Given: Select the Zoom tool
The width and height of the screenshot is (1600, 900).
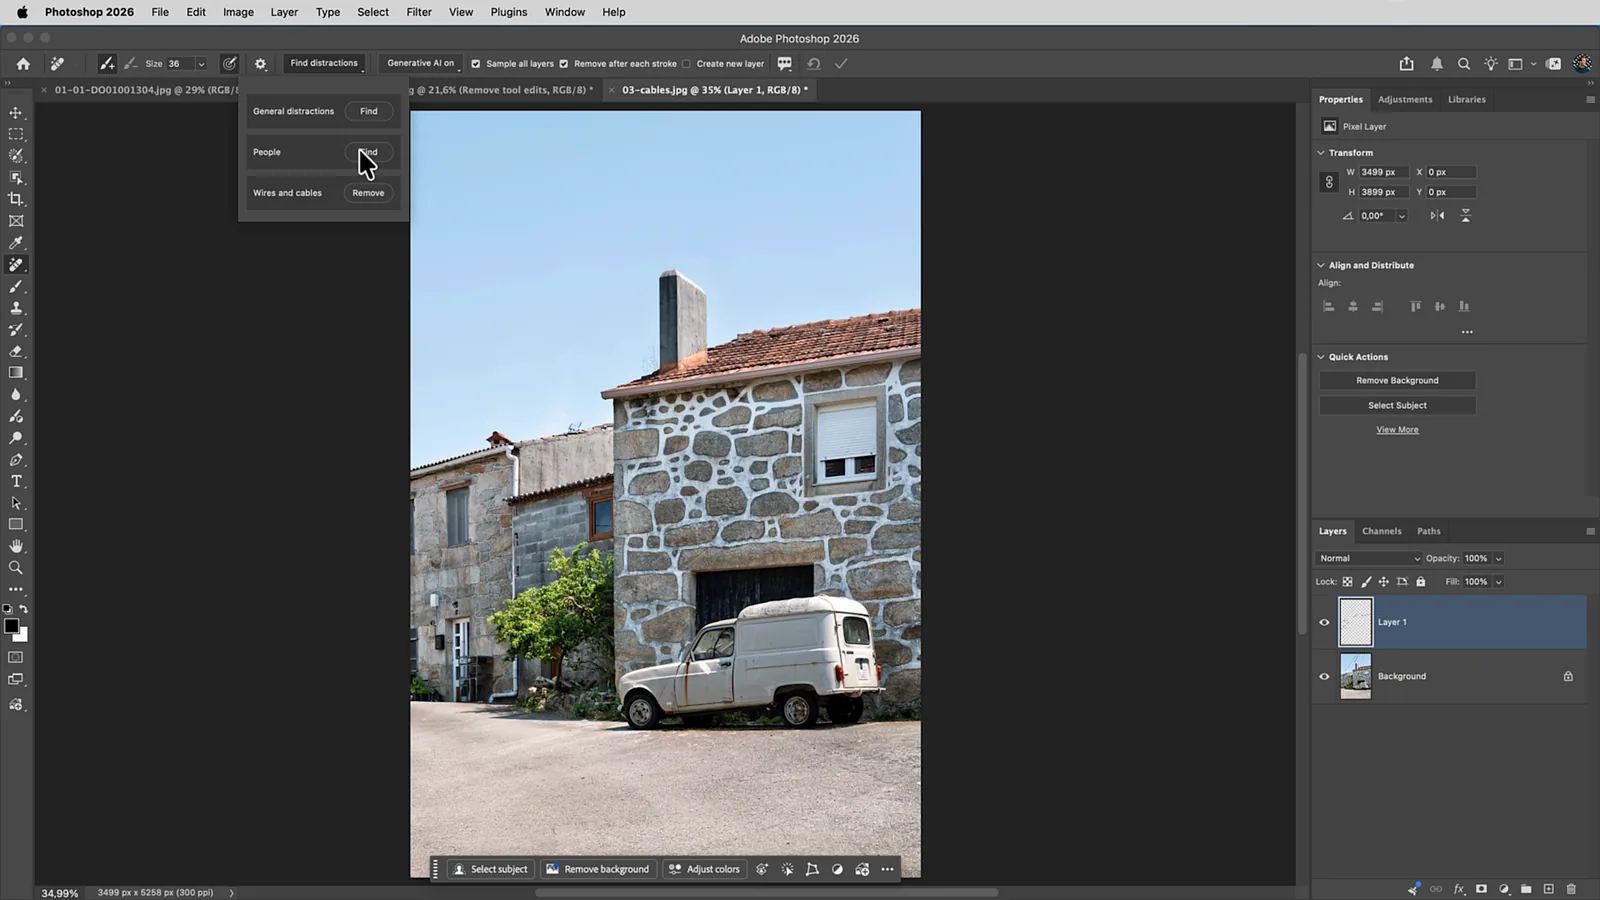Looking at the screenshot, I should tap(16, 568).
